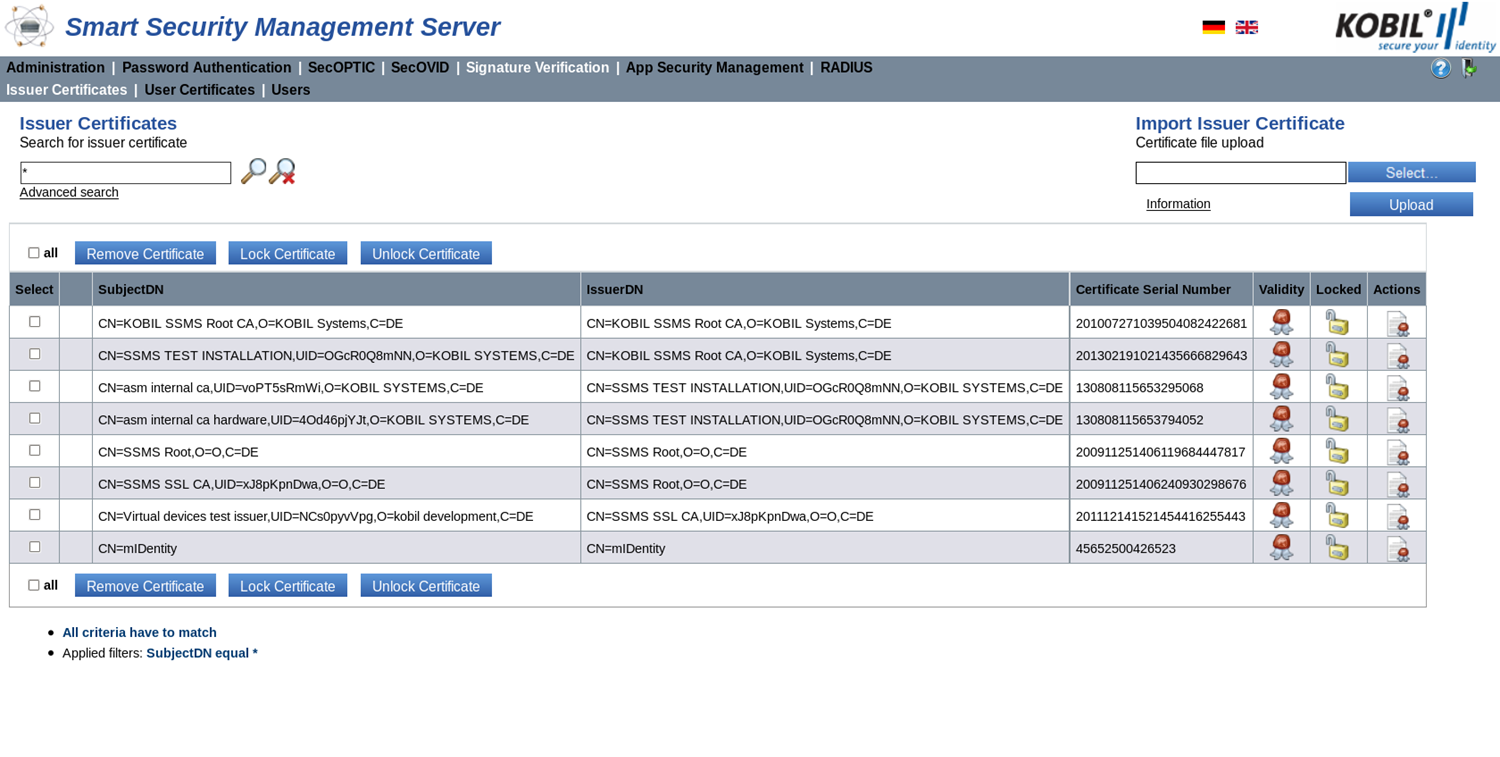Open certificate action for Virtual devices test issuer row
The image size is (1500, 757).
(1397, 516)
